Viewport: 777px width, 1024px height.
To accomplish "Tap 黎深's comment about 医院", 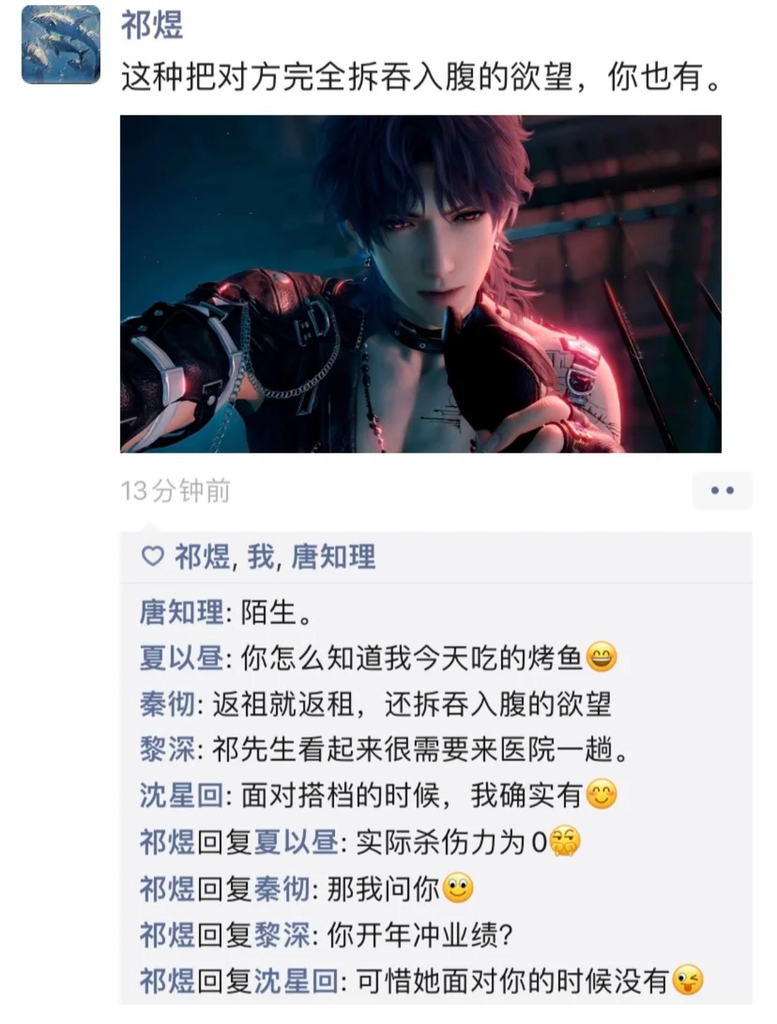I will coord(420,750).
